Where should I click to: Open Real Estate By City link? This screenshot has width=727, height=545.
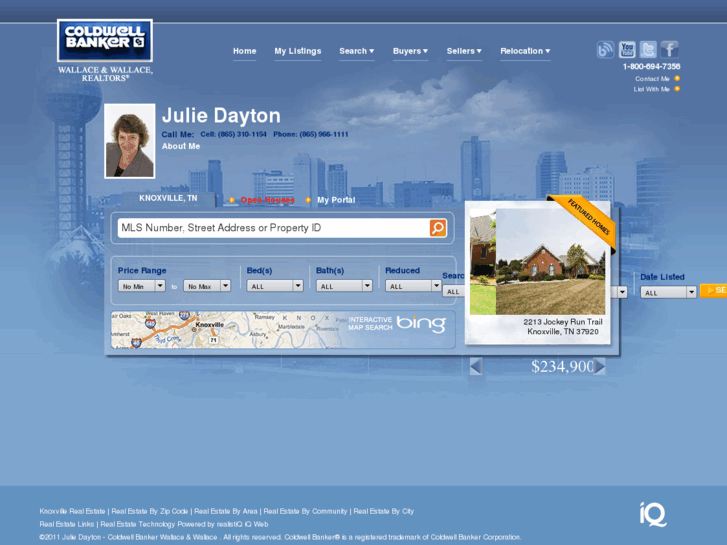383,511
